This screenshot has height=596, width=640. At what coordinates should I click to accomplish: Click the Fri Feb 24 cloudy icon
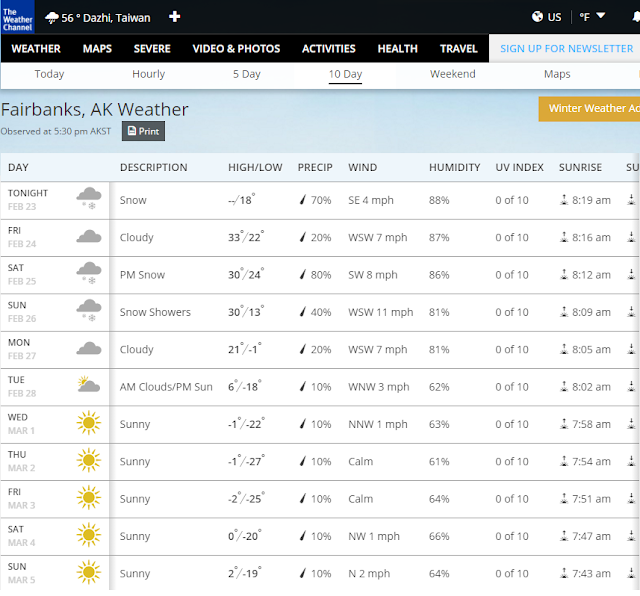point(89,237)
